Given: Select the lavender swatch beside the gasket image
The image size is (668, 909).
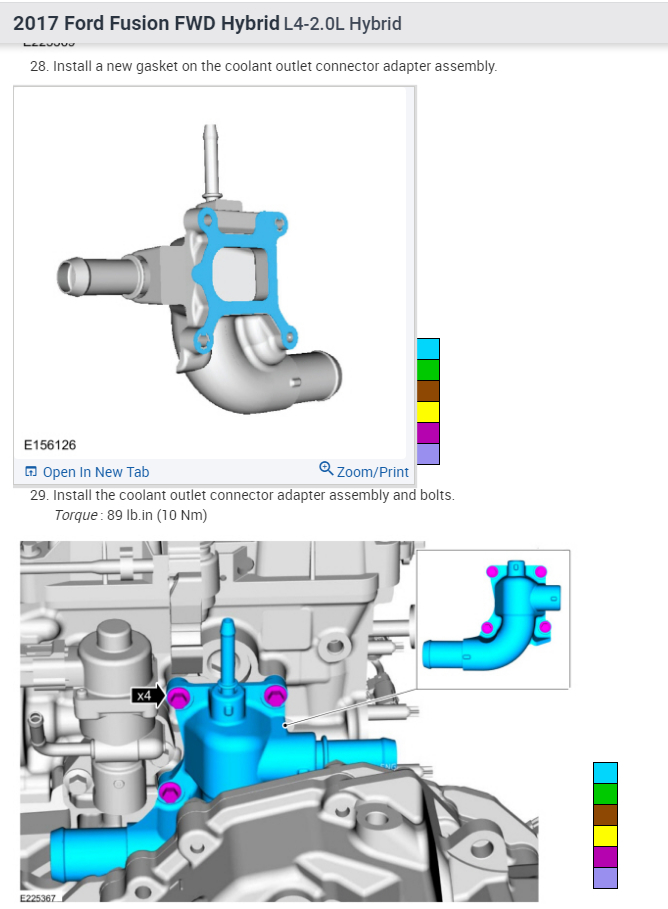Looking at the screenshot, I should point(428,453).
